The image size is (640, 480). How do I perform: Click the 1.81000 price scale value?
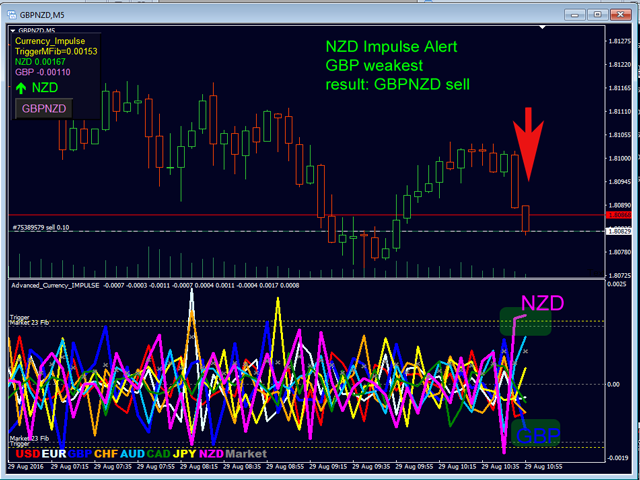pos(619,158)
